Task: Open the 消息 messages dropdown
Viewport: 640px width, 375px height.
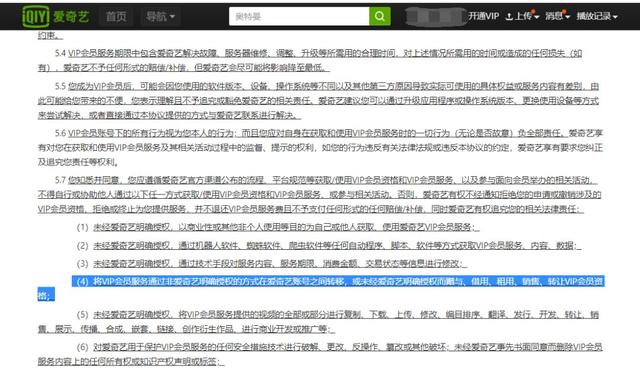Action: point(558,16)
